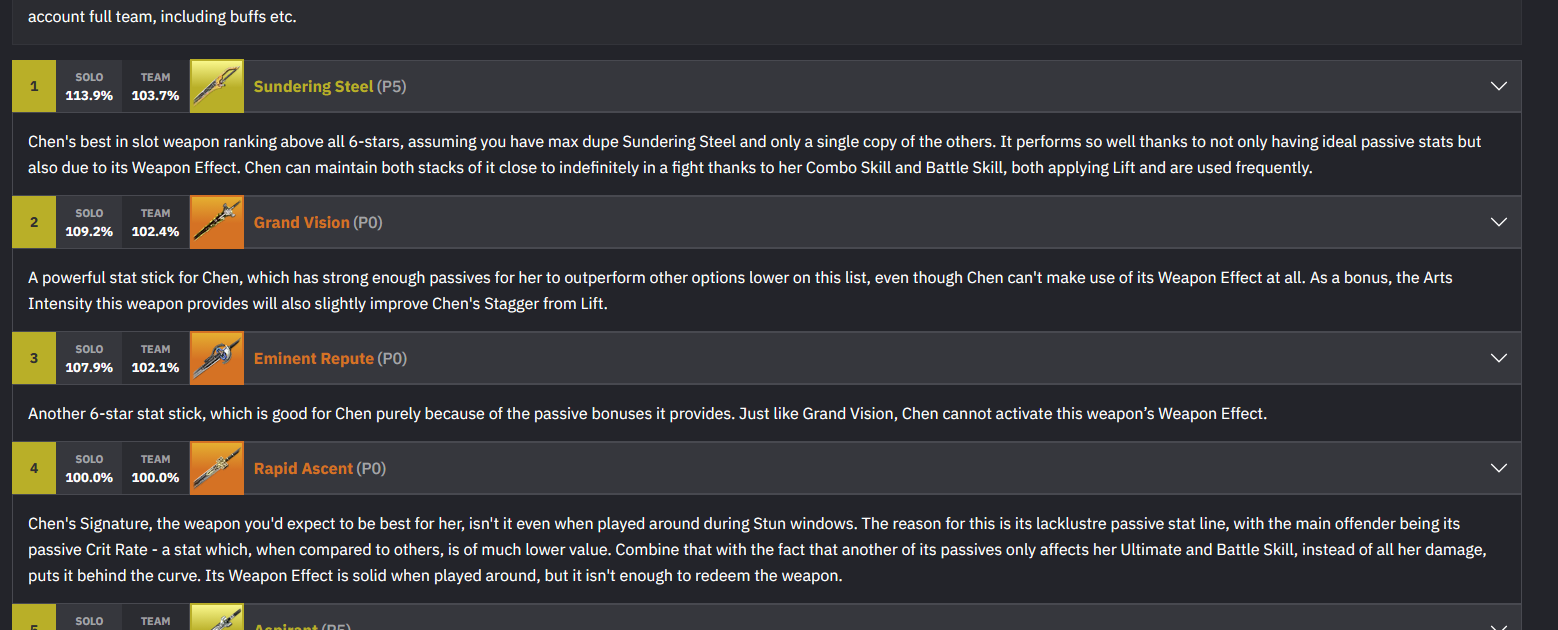Collapse the Rapid Ascent entry chevron
Image resolution: width=1558 pixels, height=630 pixels.
pyautogui.click(x=1498, y=468)
